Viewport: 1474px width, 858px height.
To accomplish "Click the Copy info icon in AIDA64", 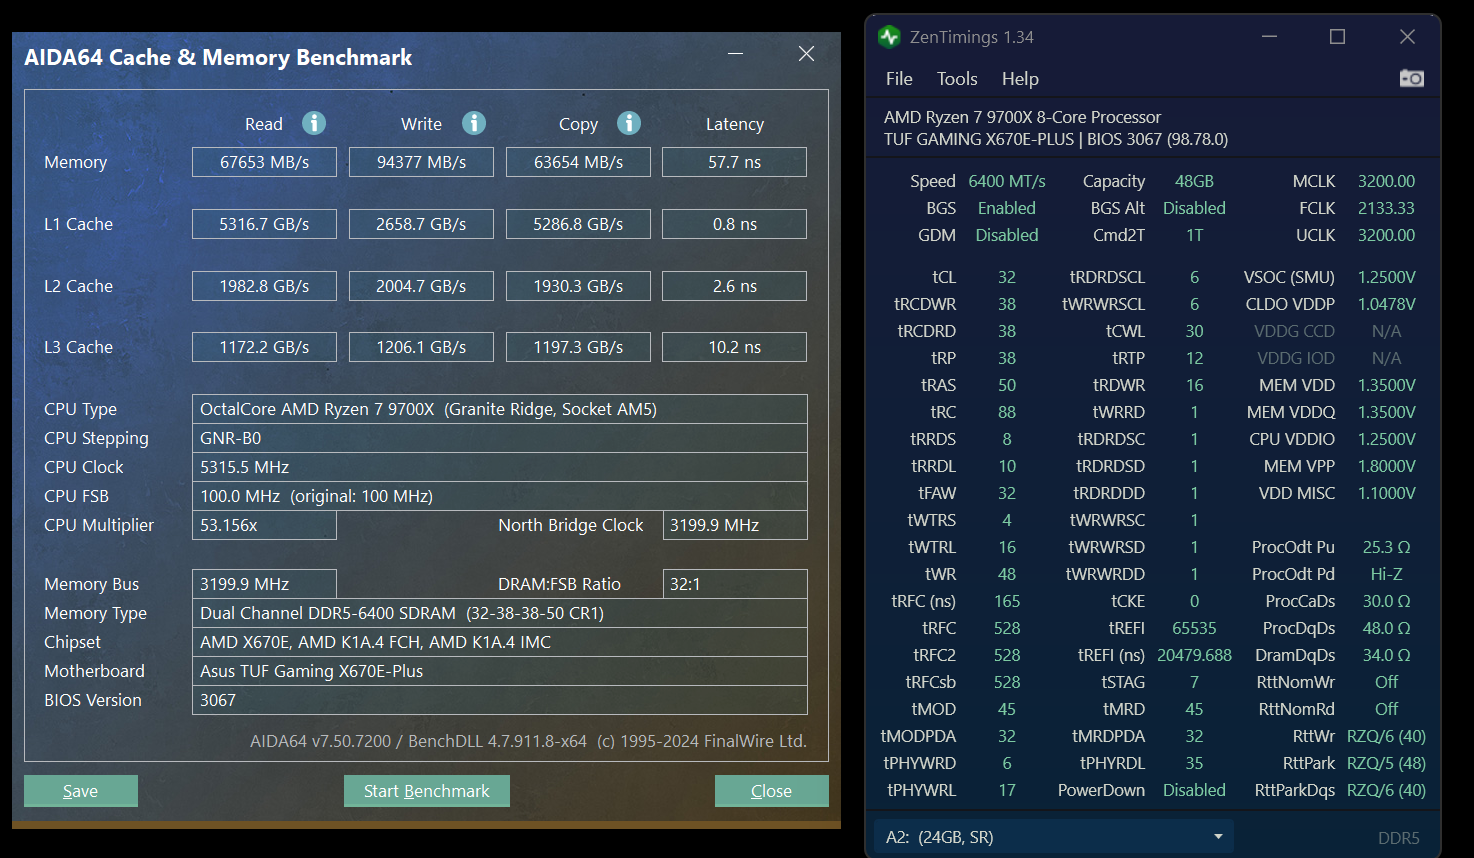I will (x=629, y=123).
